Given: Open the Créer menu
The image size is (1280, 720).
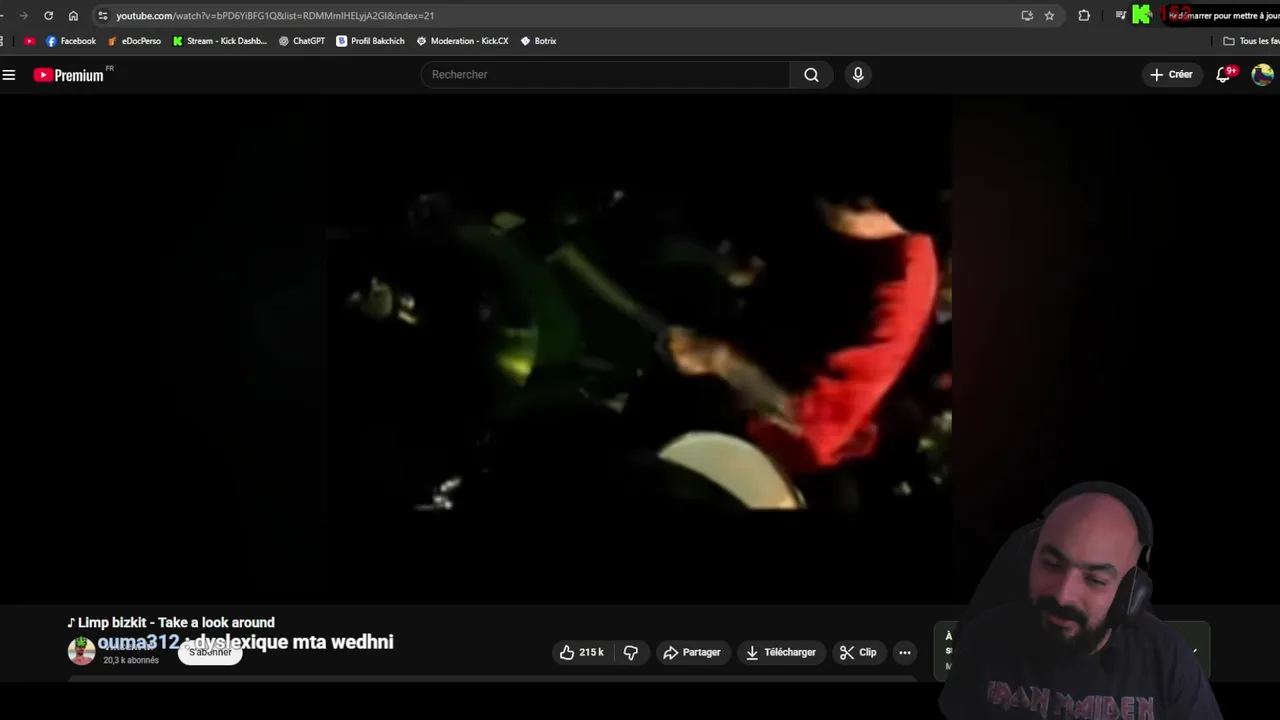Looking at the screenshot, I should click(x=1171, y=75).
